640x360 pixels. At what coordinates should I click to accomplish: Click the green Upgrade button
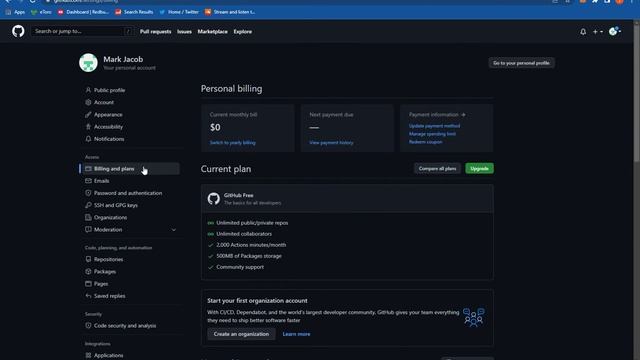479,169
